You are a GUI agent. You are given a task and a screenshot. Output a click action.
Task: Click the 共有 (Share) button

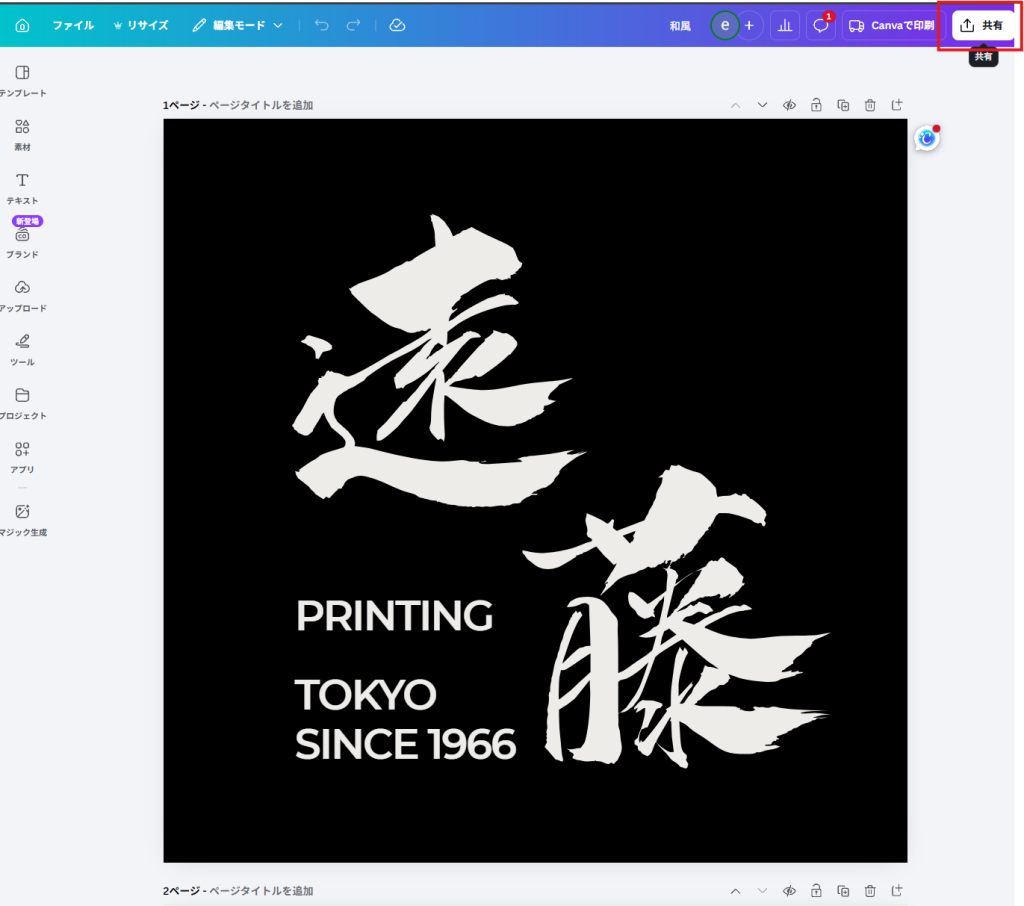tap(982, 26)
